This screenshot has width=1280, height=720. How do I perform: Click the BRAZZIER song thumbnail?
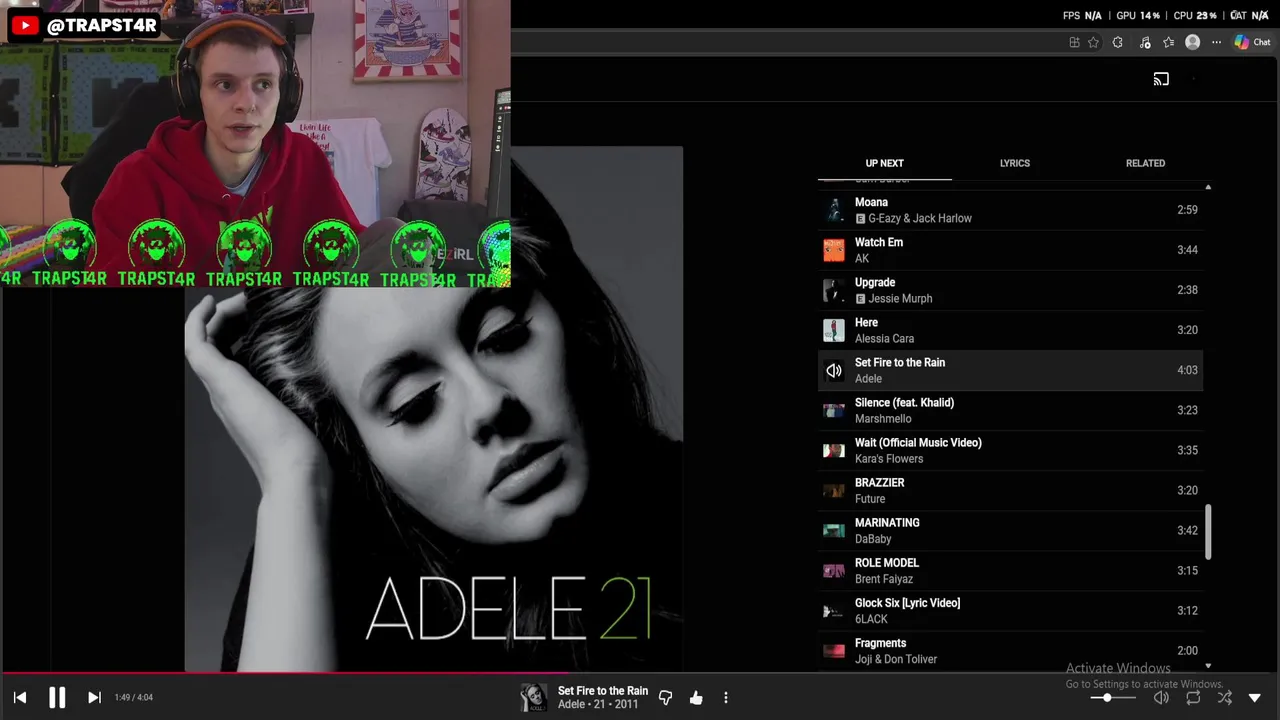[833, 490]
